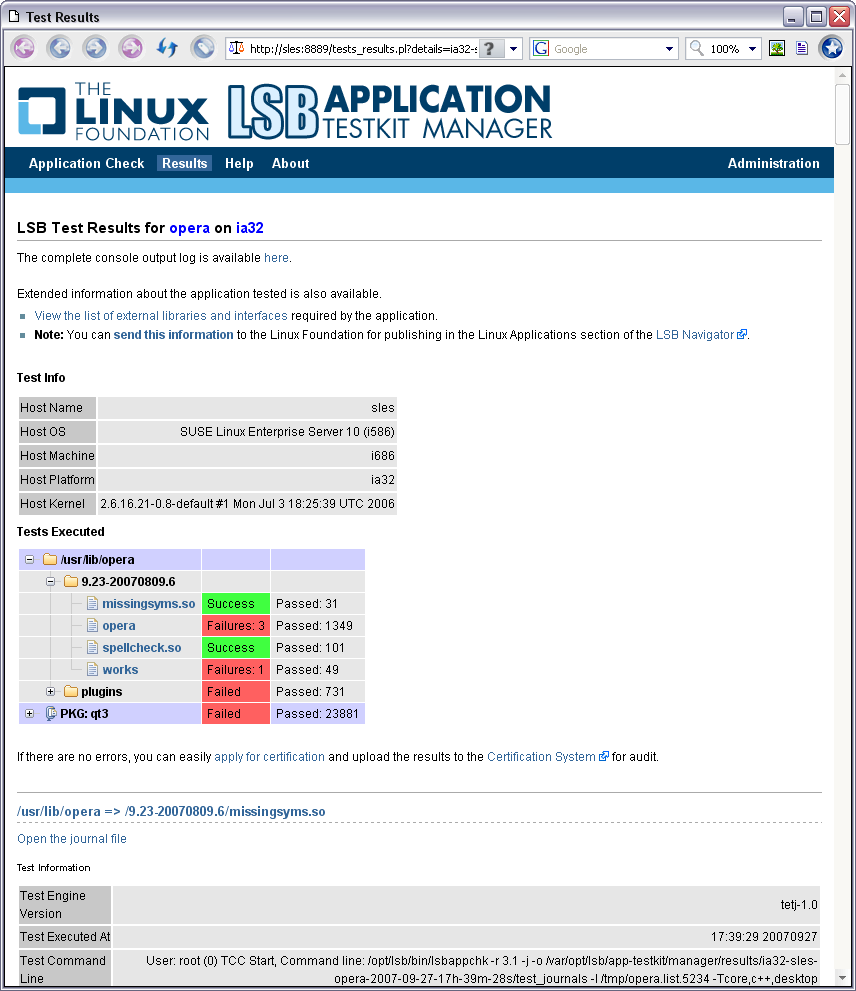Click the wand tool icon in toolbar

point(203,48)
